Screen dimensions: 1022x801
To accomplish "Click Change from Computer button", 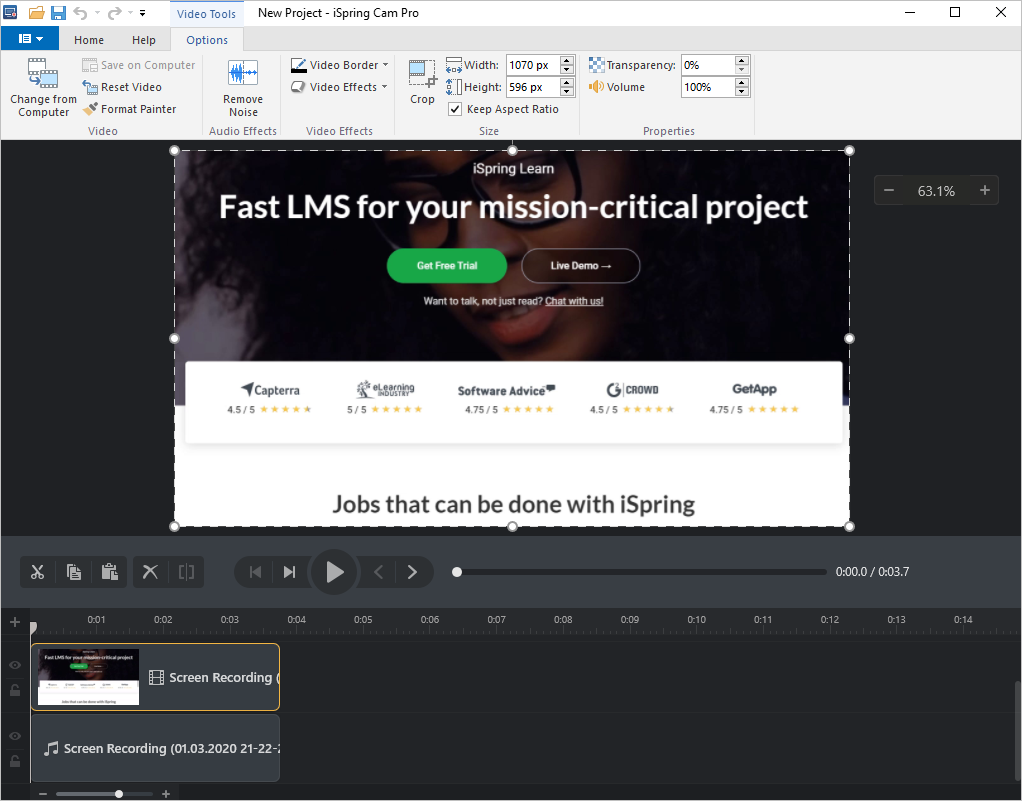I will point(43,87).
